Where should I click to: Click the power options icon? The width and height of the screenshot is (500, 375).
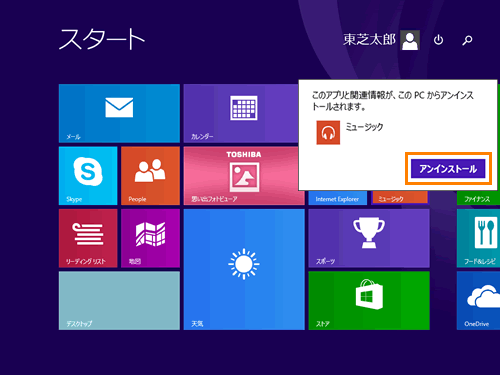pos(438,40)
